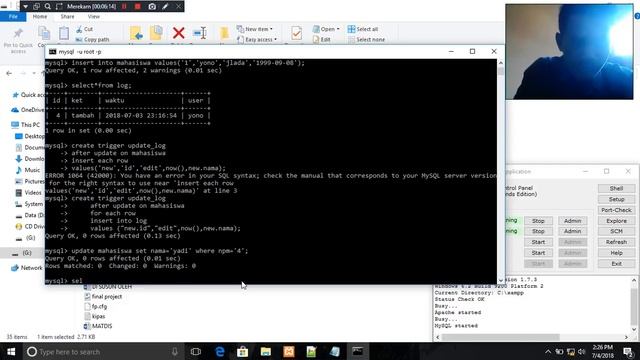Image resolution: width=640 pixels, height=360 pixels.
Task: Click the SCM button in XAMPP
Action: pyautogui.click(x=616, y=231)
